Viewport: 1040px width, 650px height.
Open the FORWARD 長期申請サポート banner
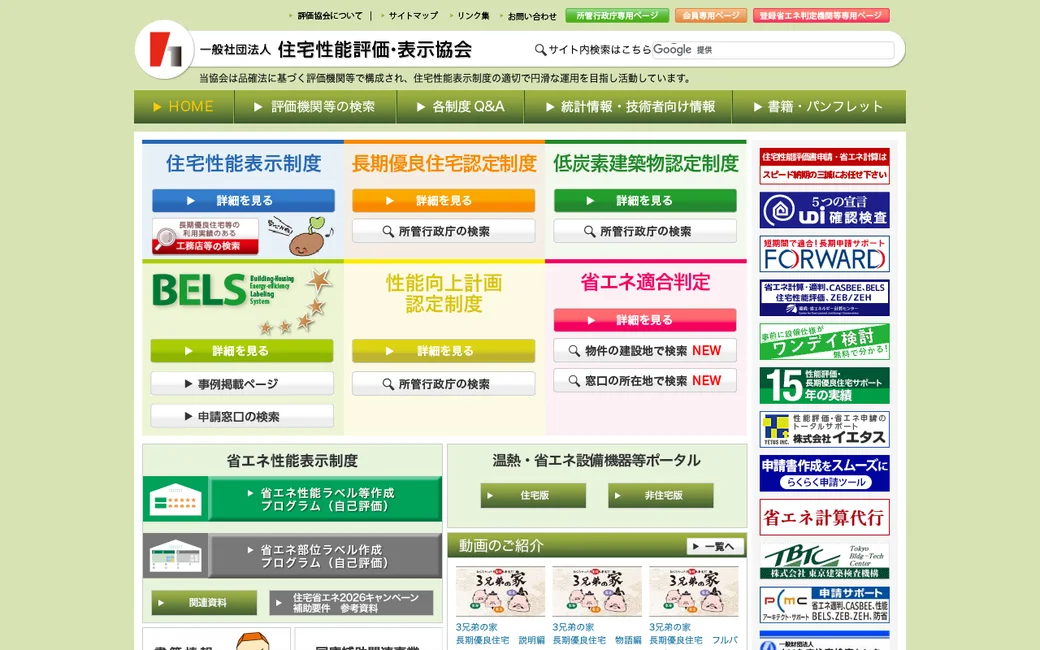824,254
